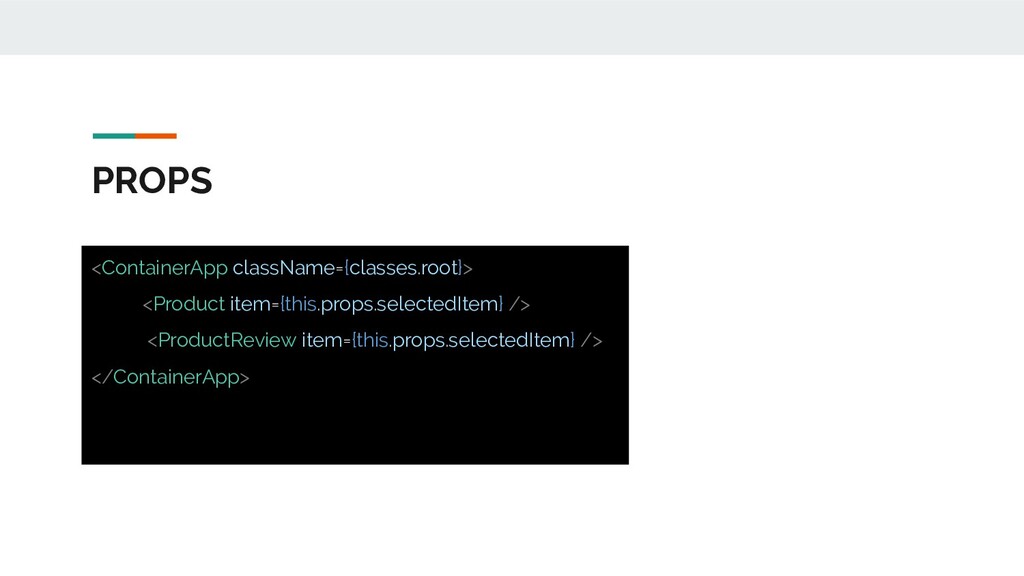Image resolution: width=1024 pixels, height=576 pixels.
Task: Click item attribute on the ProductReview line
Action: click(322, 340)
